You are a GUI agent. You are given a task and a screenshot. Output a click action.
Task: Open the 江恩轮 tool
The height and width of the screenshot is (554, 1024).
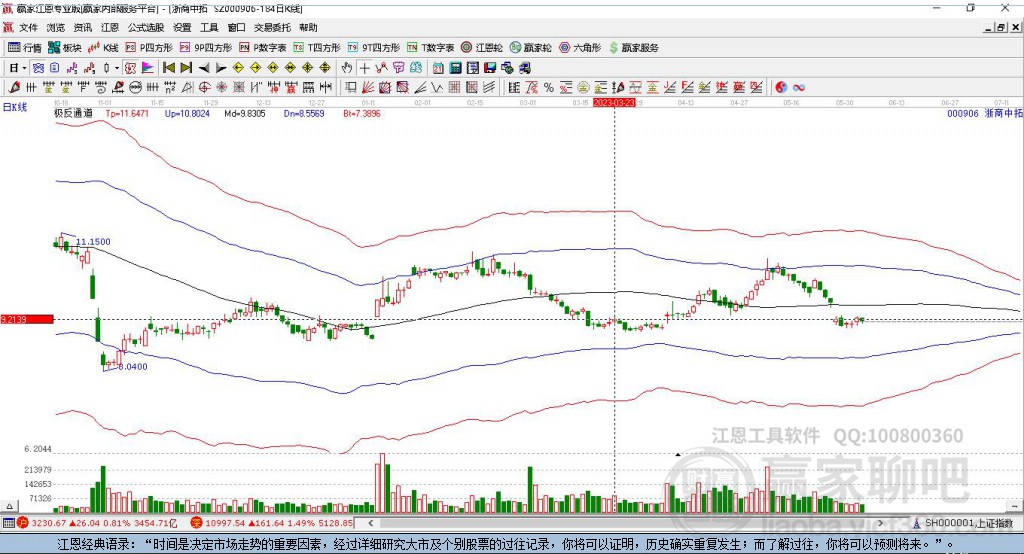point(482,48)
